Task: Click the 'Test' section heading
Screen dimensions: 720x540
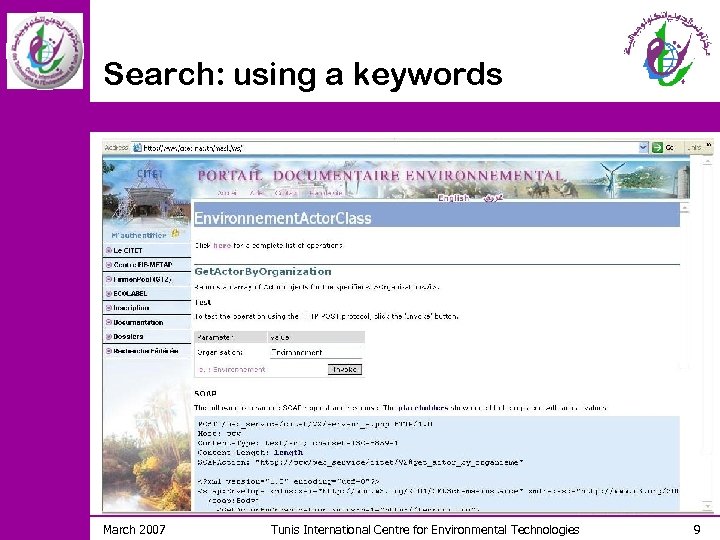Action: click(202, 302)
